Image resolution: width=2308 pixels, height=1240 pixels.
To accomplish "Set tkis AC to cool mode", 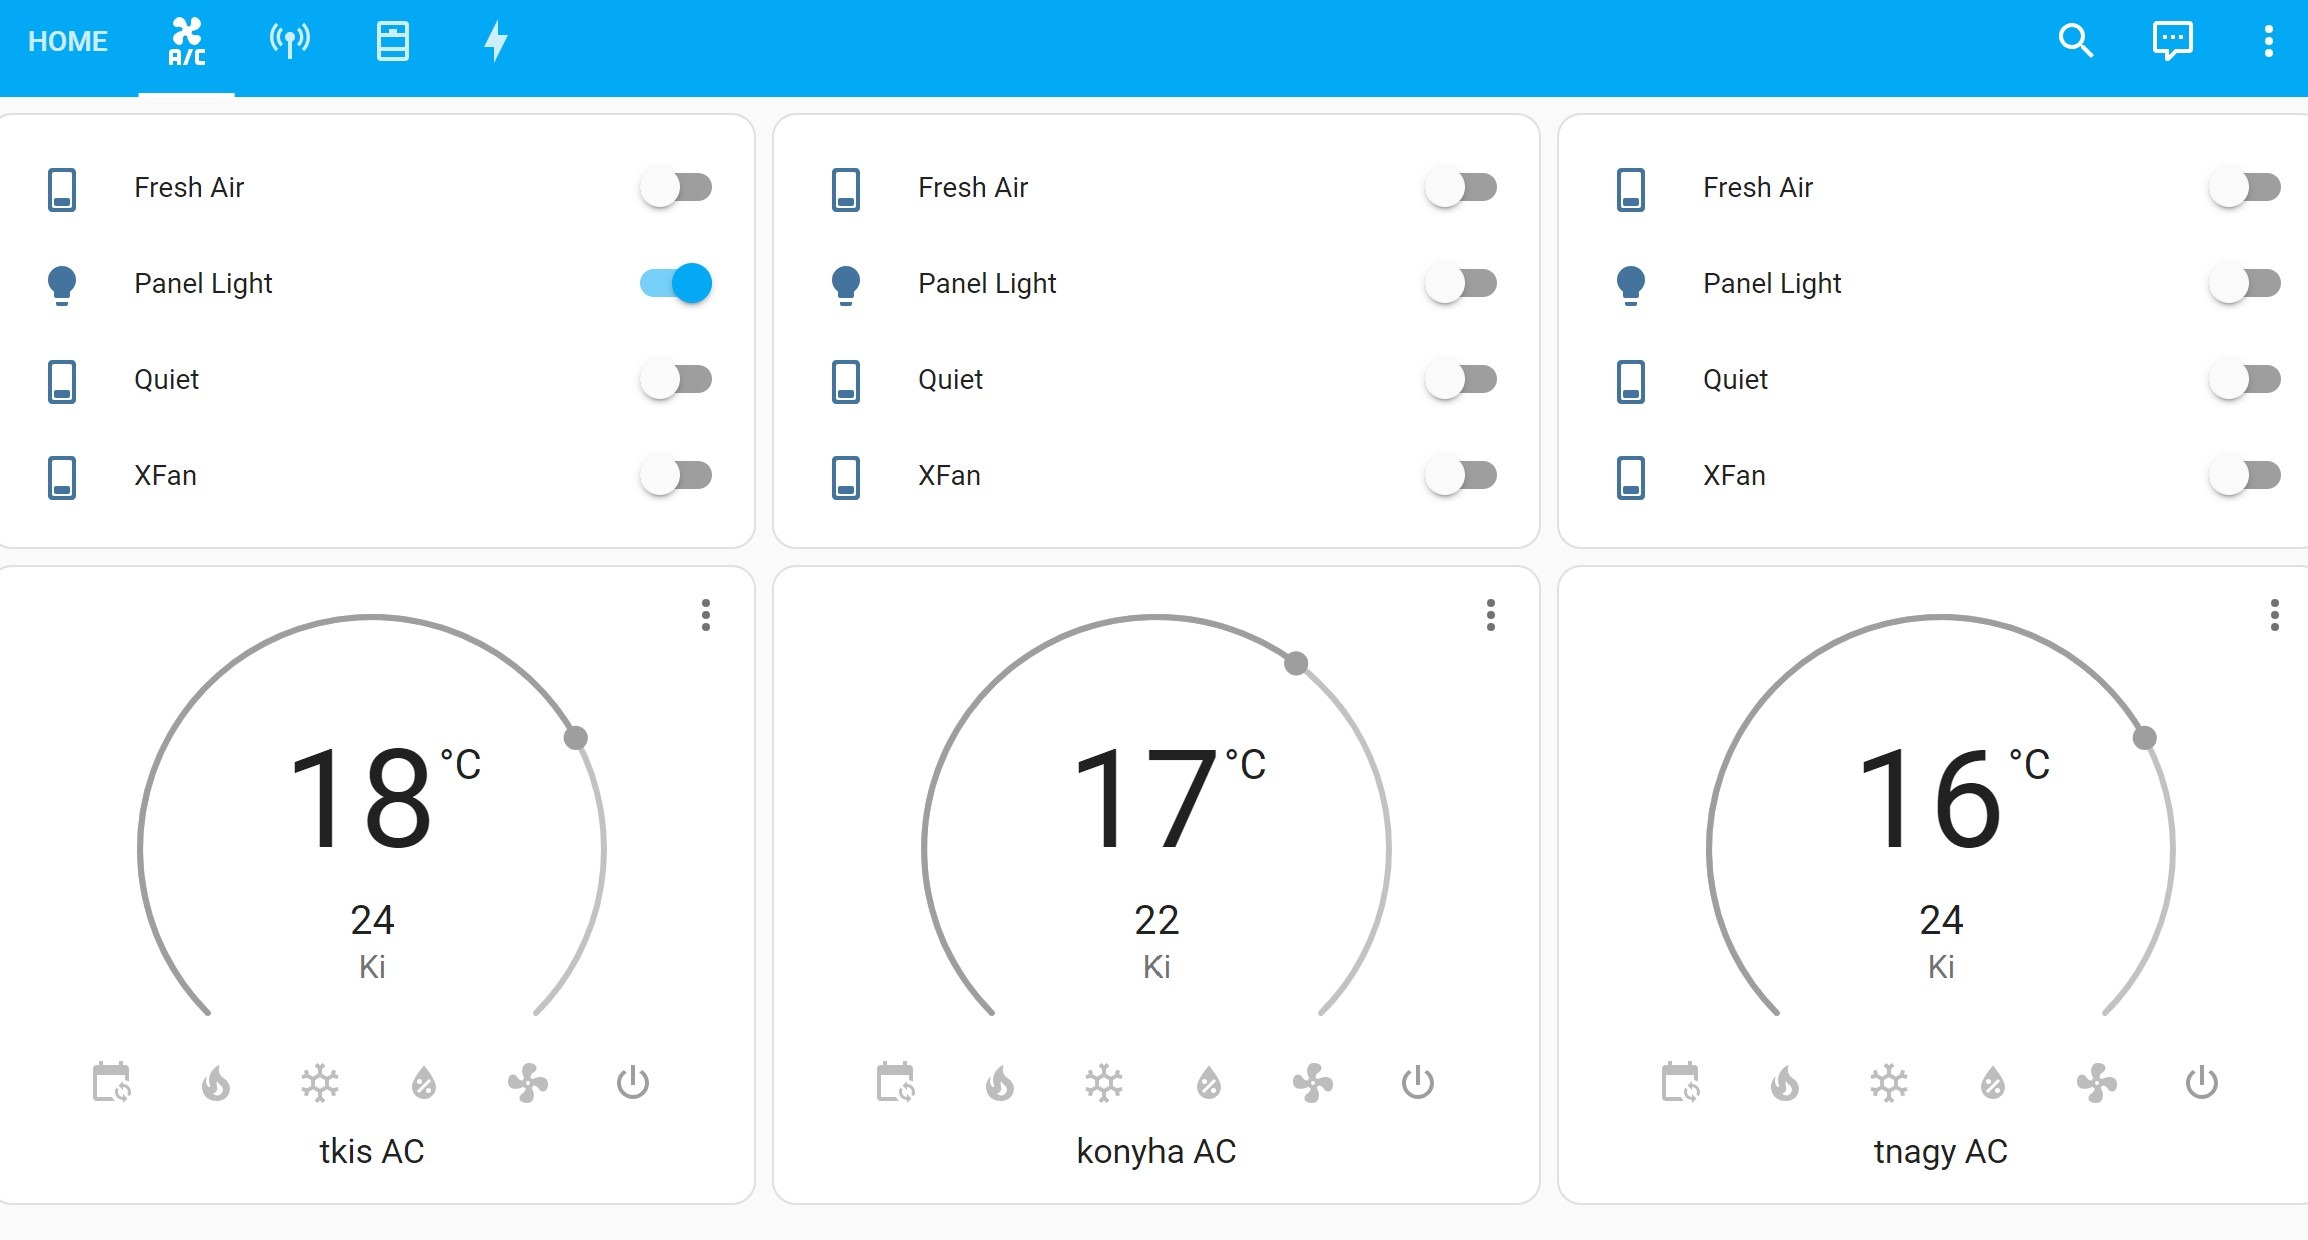I will coord(320,1083).
